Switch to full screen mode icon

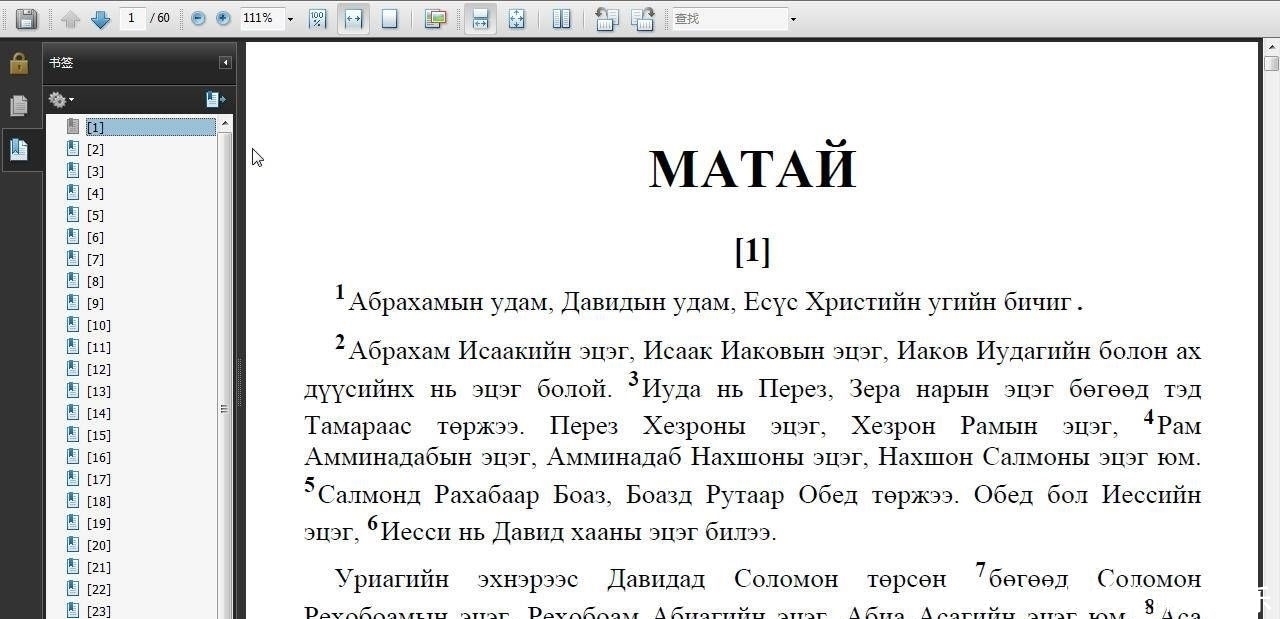coord(517,18)
